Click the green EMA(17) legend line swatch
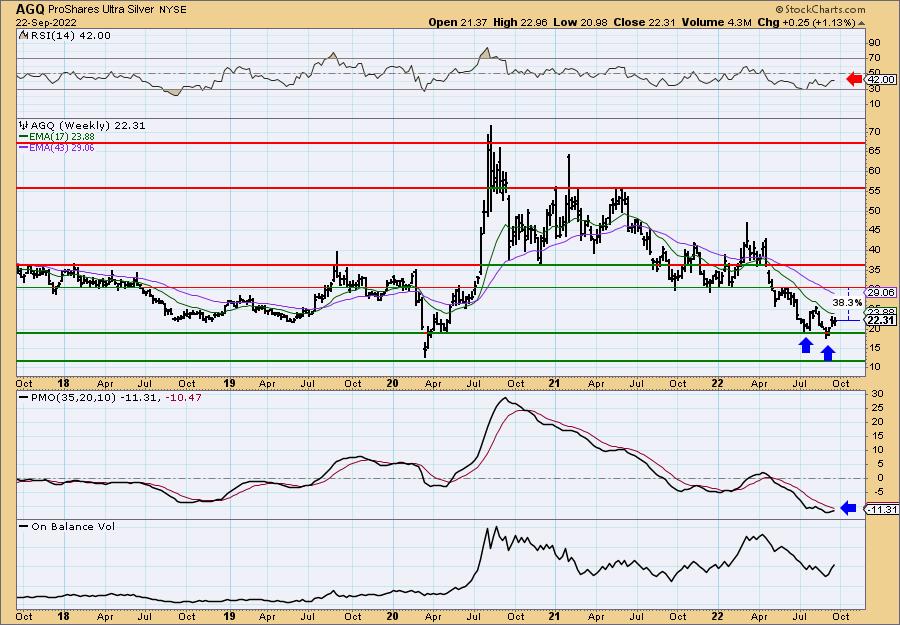The height and width of the screenshot is (625, 900). 24,137
